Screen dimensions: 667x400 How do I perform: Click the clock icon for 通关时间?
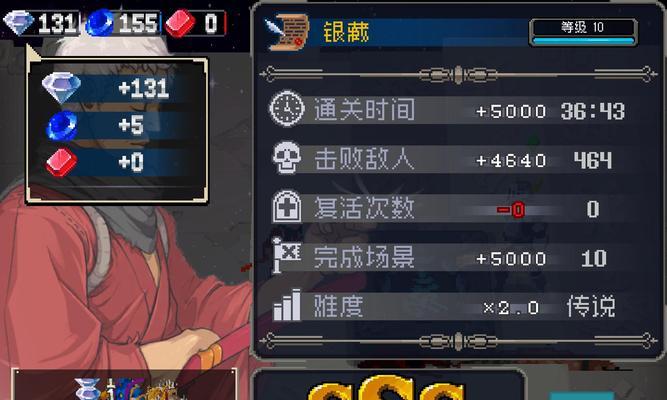[287, 109]
